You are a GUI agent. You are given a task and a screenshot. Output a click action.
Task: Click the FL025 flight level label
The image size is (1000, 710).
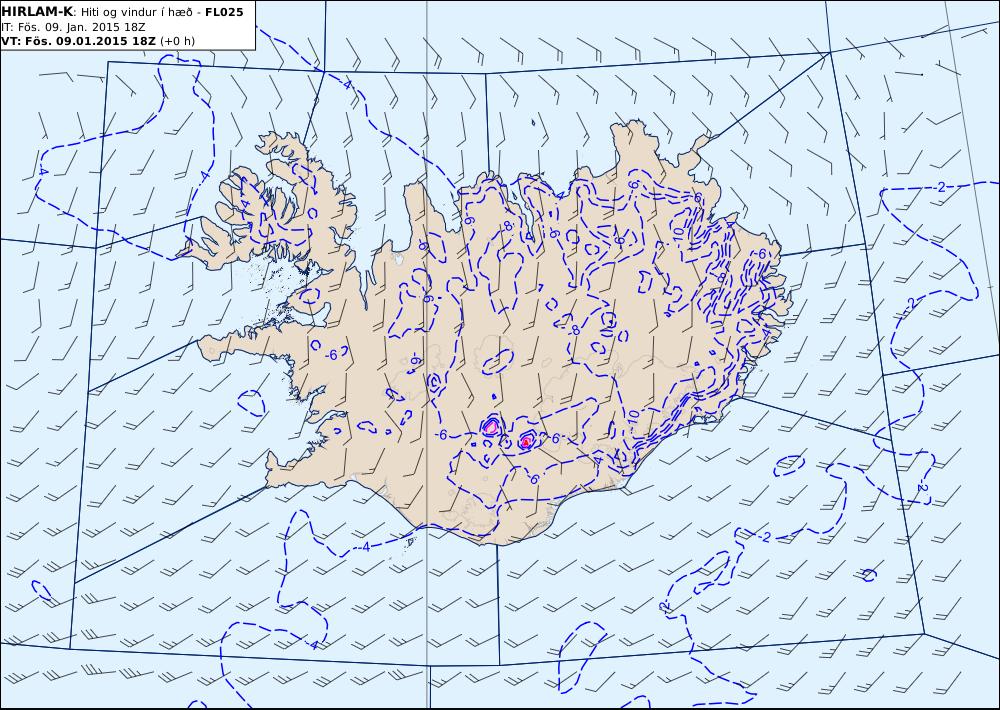tap(224, 12)
